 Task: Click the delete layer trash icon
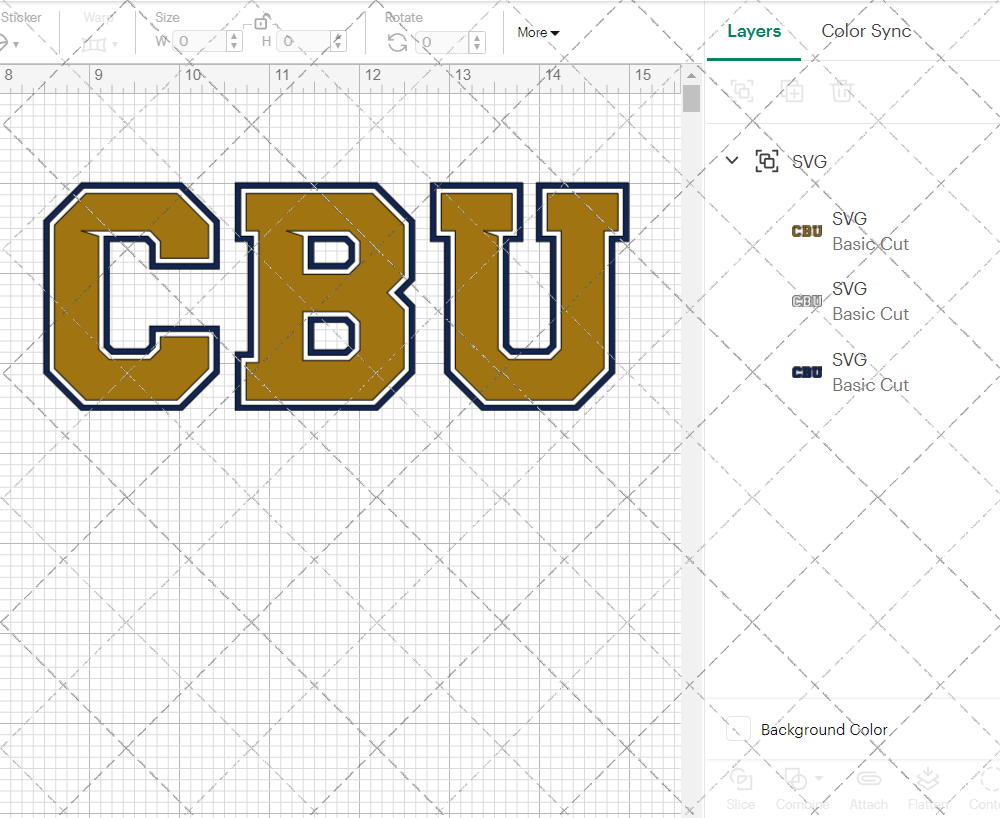pos(842,91)
